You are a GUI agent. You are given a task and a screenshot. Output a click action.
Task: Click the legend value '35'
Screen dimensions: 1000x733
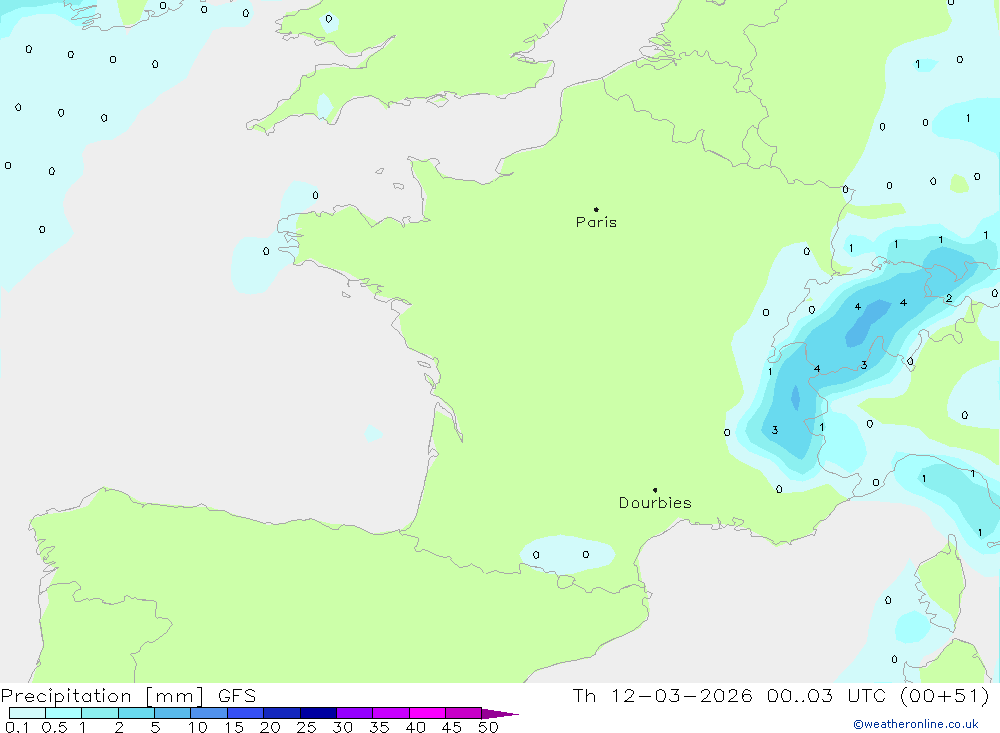point(379,727)
